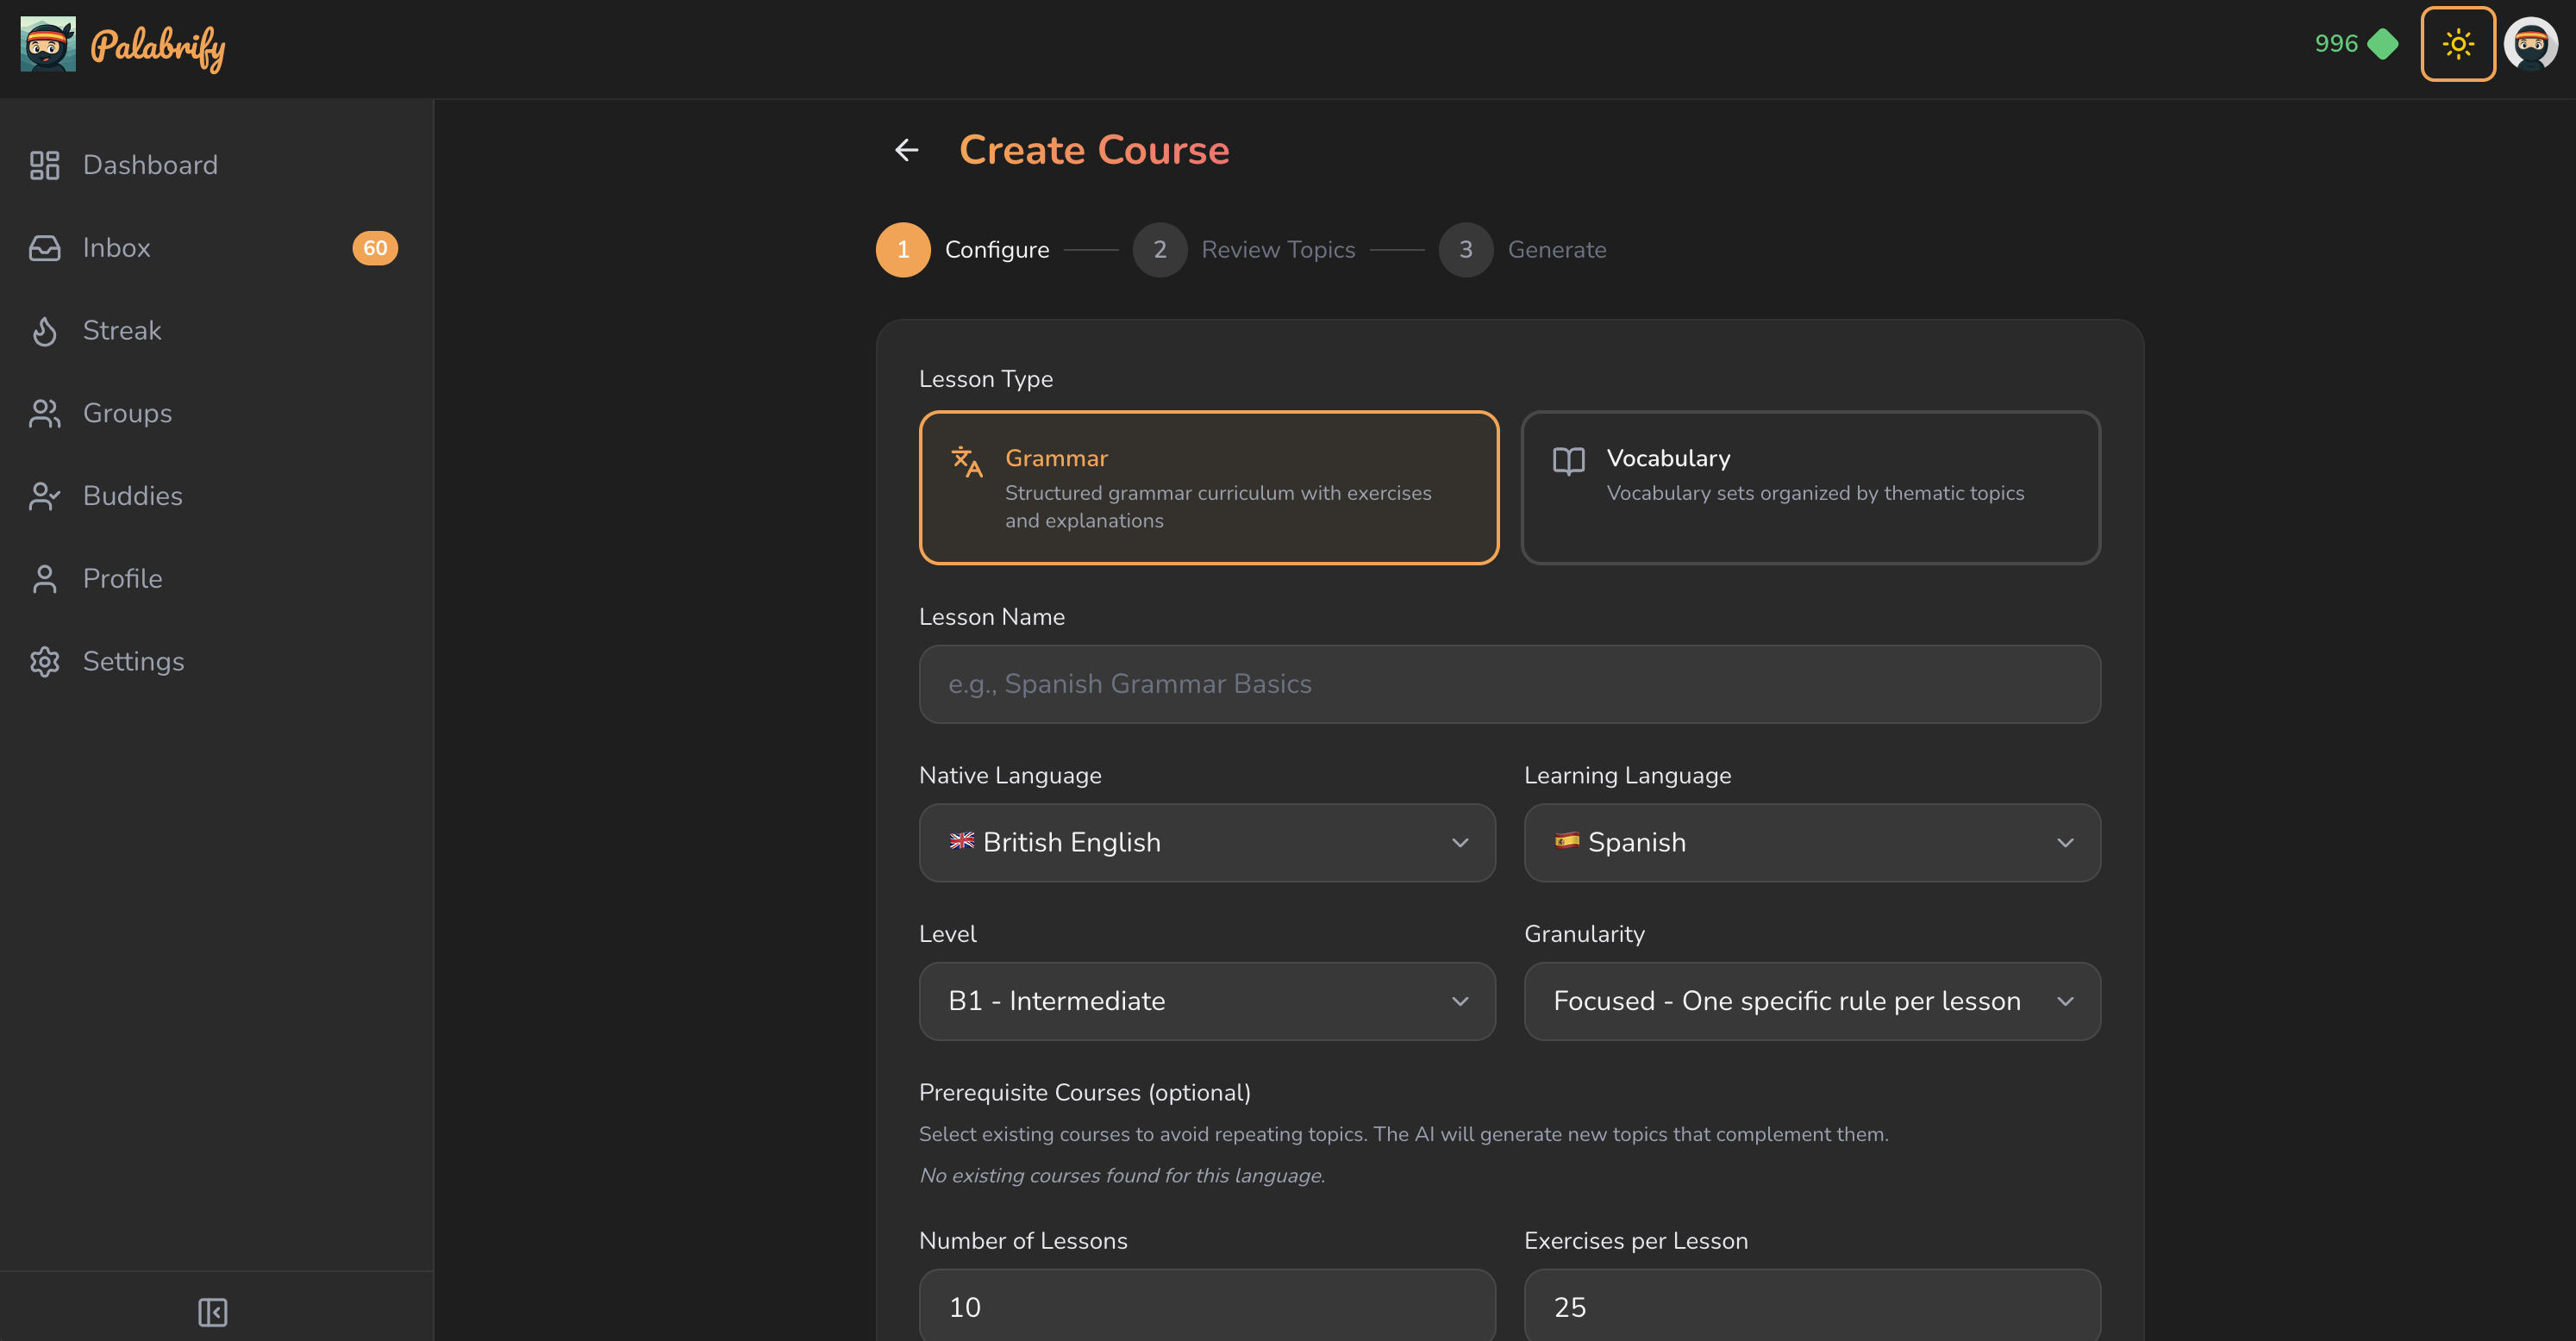Click the Grammar translate icon
The image size is (2576, 1341).
pos(967,461)
